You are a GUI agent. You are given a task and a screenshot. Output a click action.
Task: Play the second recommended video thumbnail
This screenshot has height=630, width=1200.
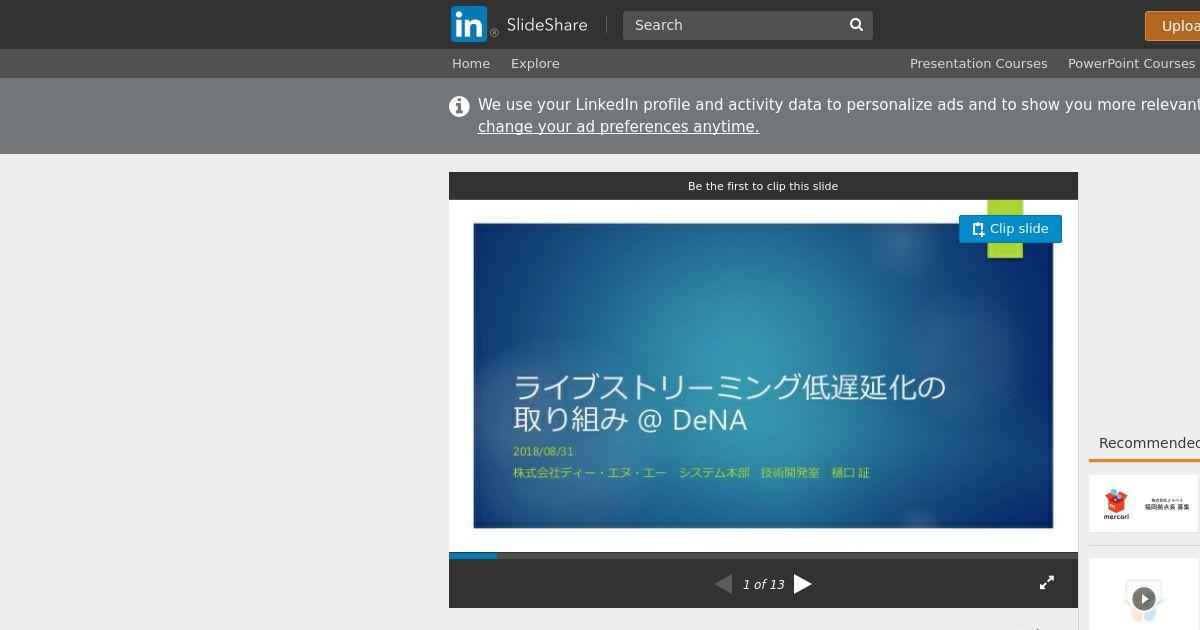(x=1143, y=598)
